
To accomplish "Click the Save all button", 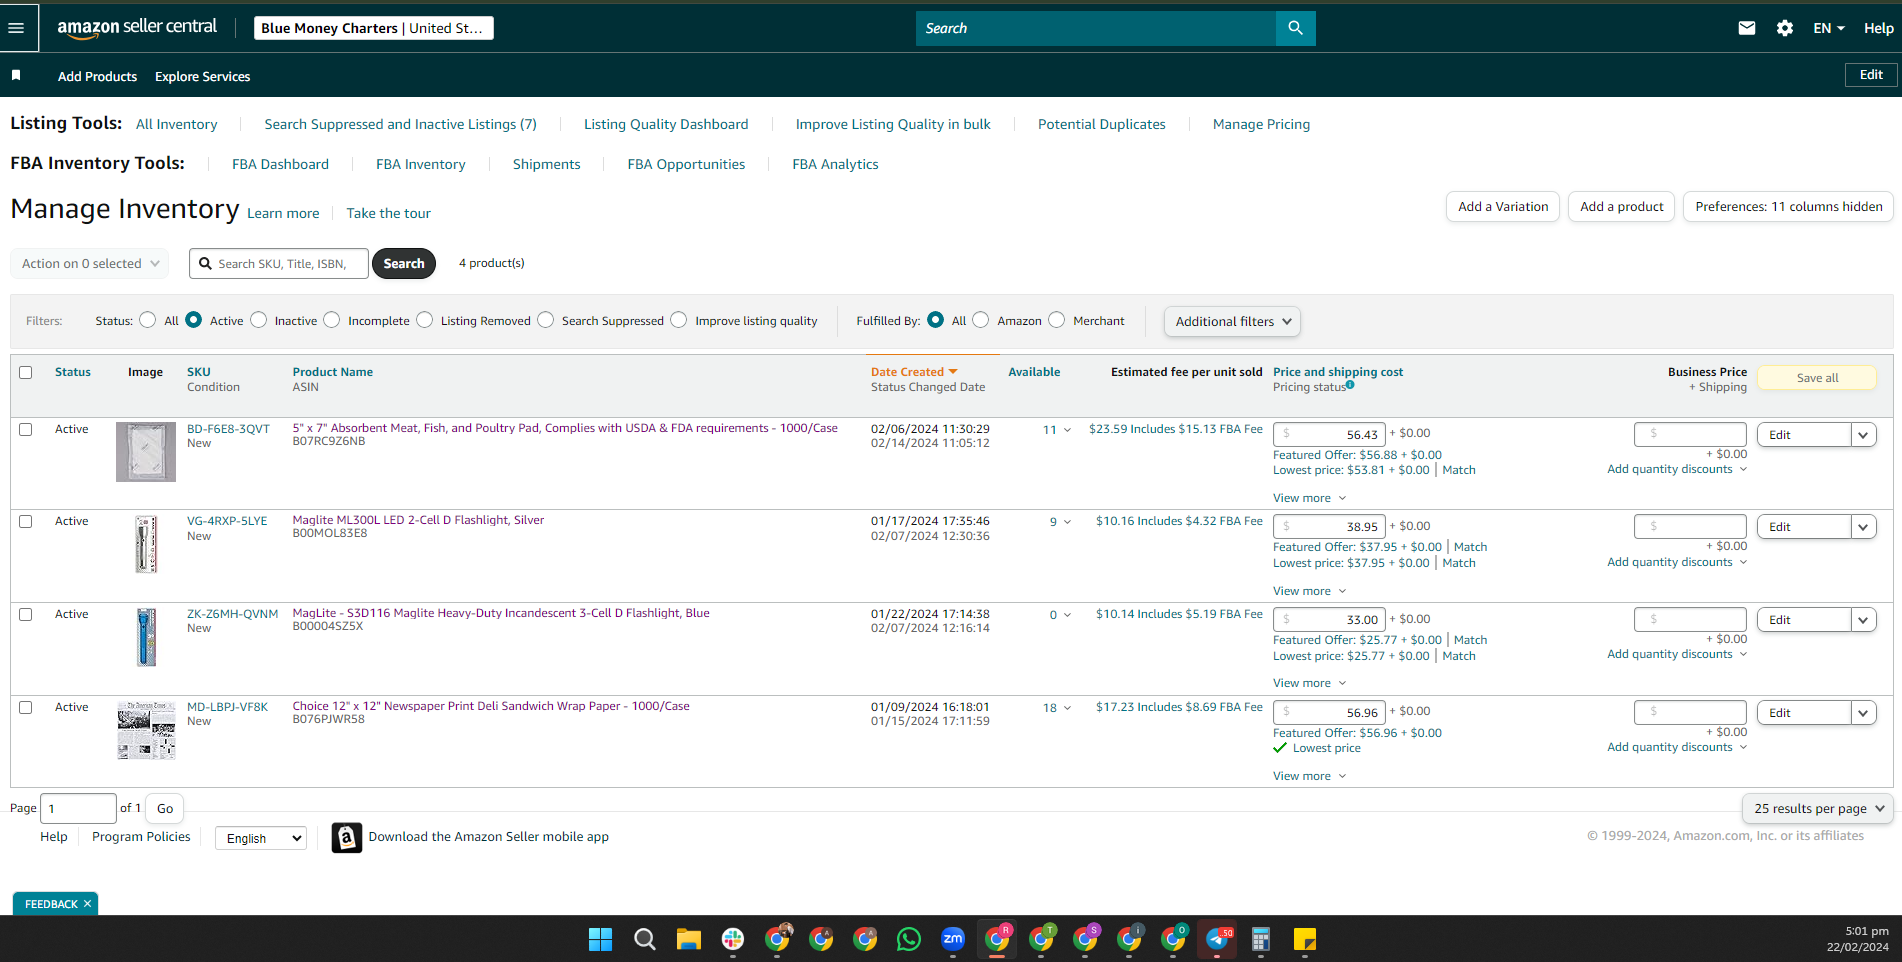I will [x=1817, y=378].
